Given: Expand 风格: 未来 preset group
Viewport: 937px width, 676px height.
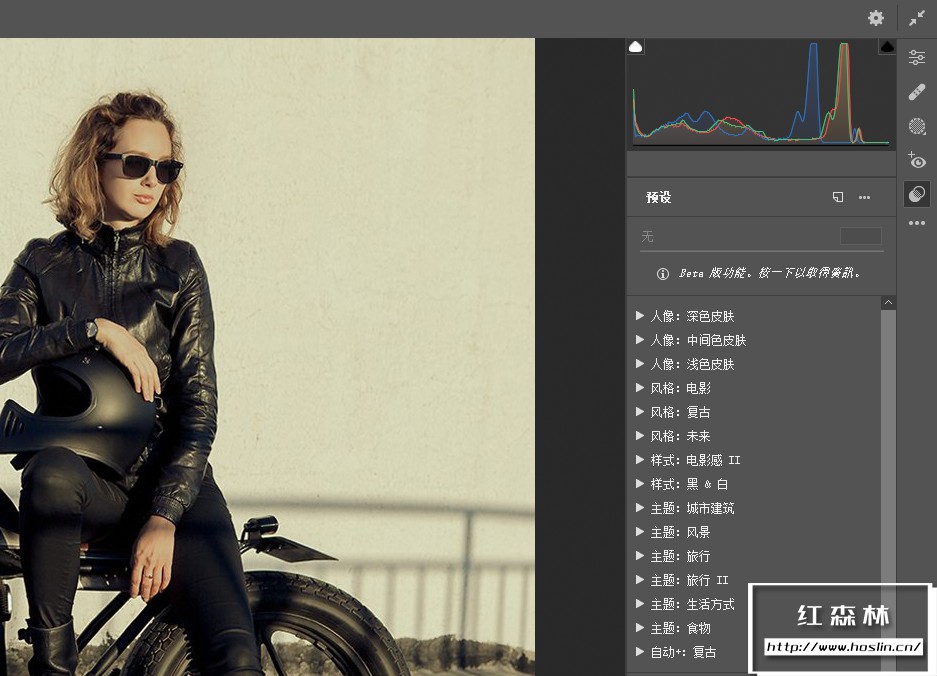Looking at the screenshot, I should pyautogui.click(x=639, y=436).
